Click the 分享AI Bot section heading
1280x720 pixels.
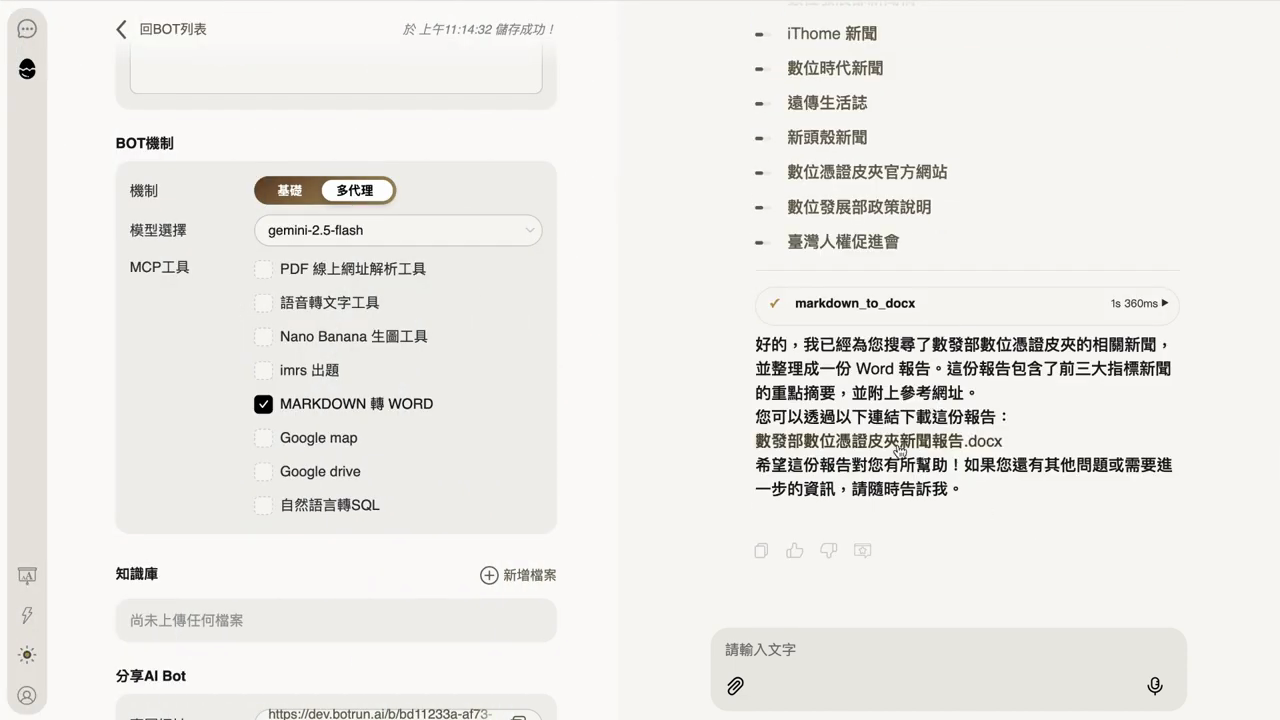(x=151, y=676)
